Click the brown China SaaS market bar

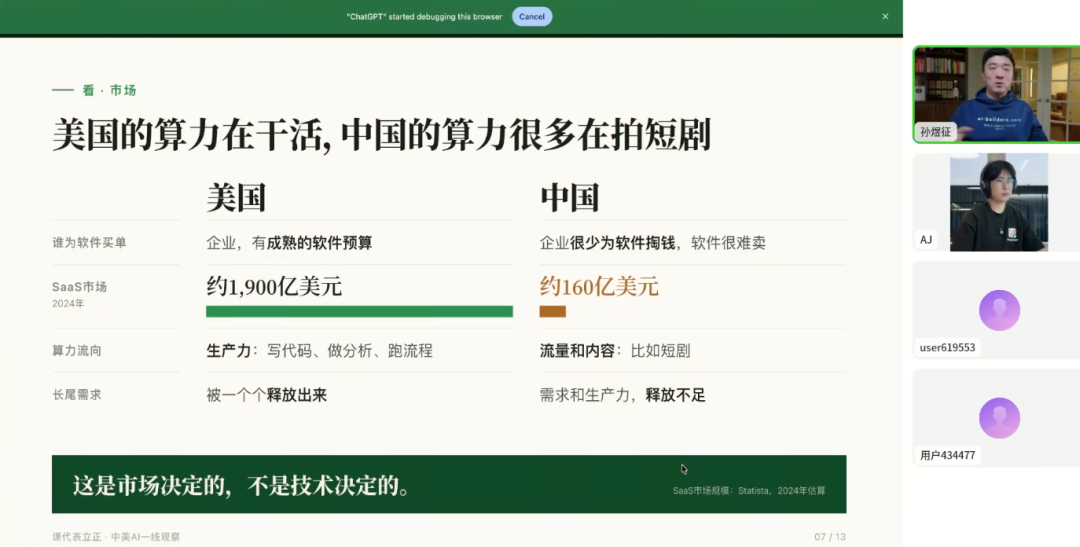[552, 311]
